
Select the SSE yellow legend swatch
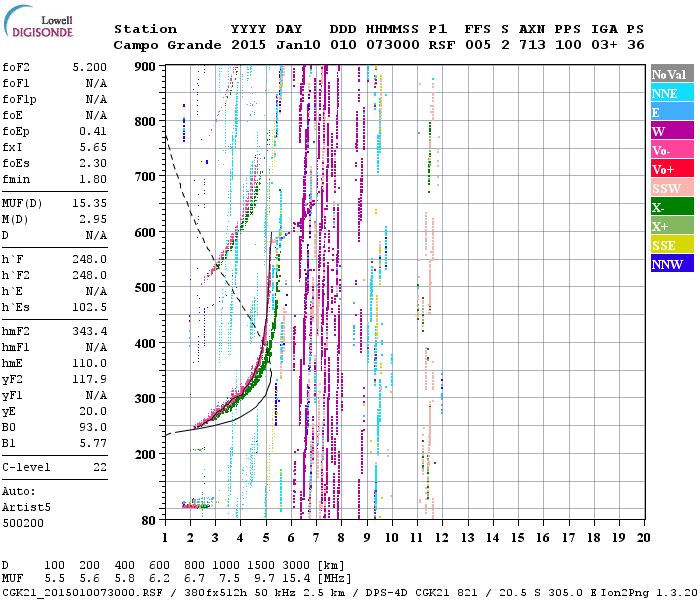tap(672, 245)
